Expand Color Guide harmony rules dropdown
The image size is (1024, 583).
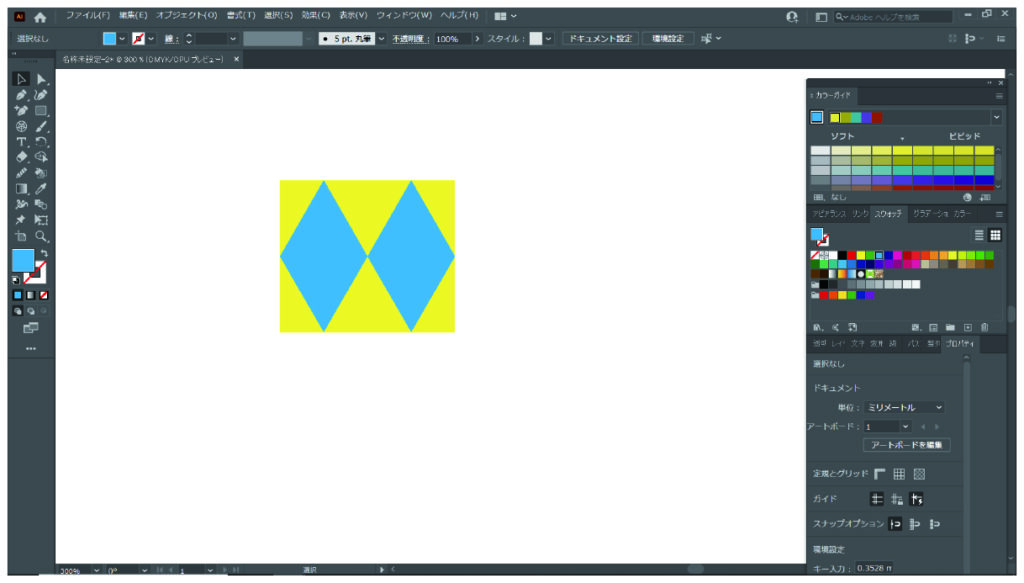coord(997,118)
